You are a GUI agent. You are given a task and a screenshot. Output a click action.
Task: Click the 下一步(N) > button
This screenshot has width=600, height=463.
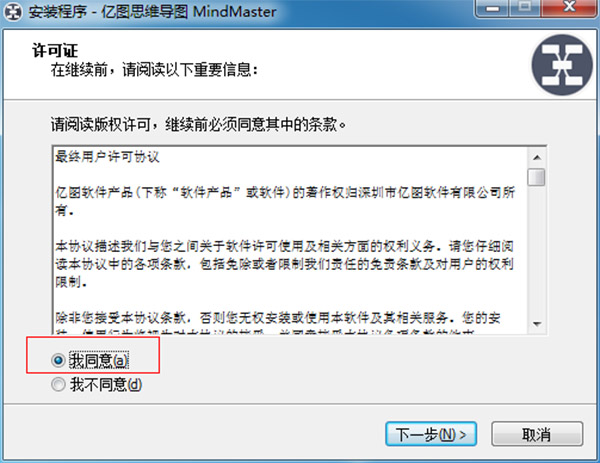point(431,434)
